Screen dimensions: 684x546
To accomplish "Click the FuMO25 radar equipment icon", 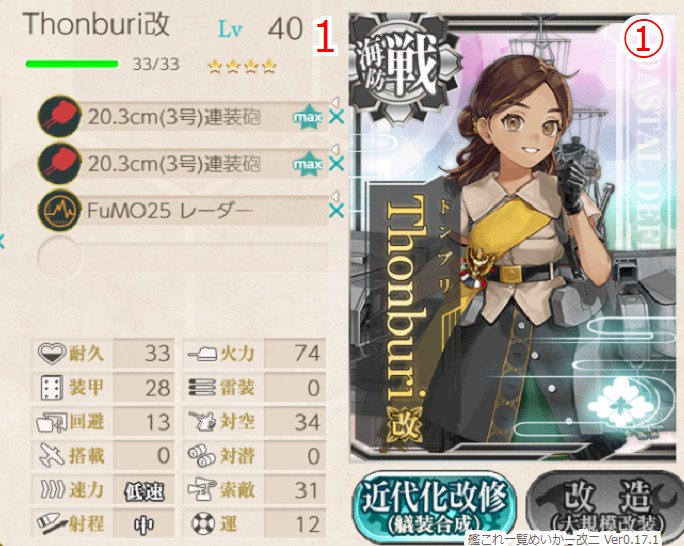I will click(x=59, y=211).
